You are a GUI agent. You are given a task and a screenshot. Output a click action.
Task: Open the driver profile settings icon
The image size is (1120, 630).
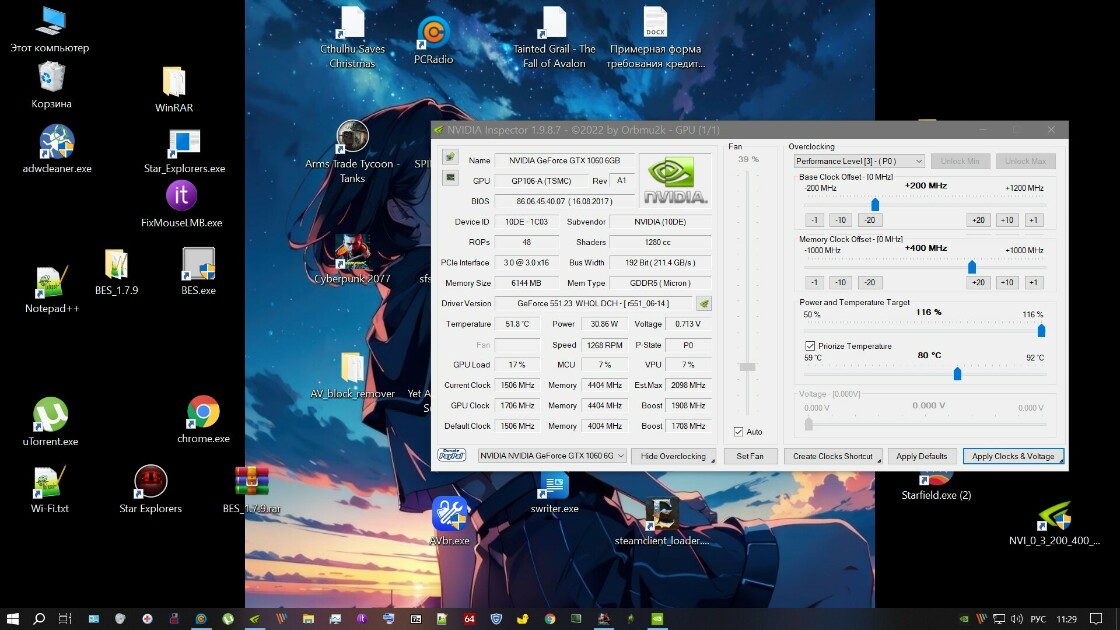[x=704, y=304]
